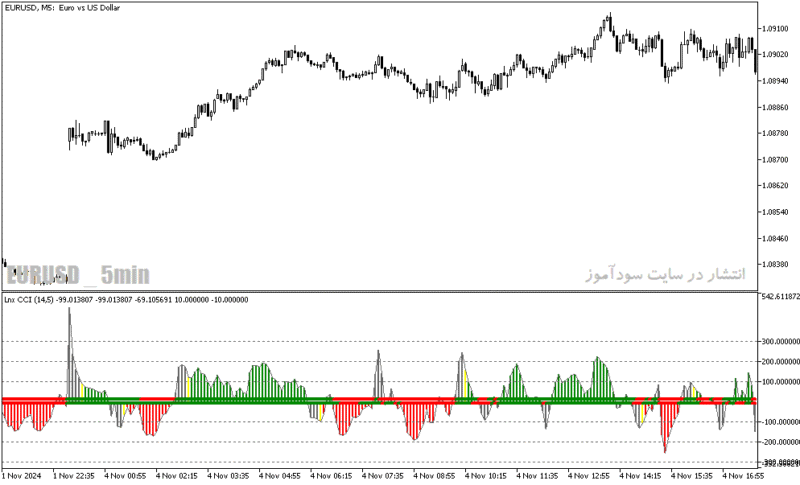Click the 1.09100 price level on axis
The image size is (800, 485).
[x=775, y=29]
